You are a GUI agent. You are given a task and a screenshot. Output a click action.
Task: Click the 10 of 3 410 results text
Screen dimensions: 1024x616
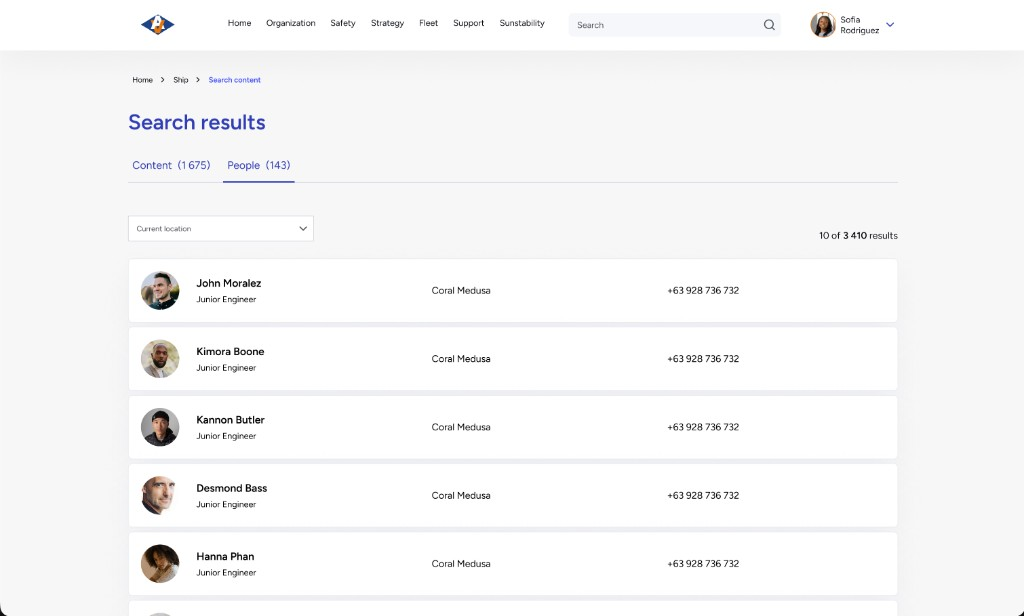tap(858, 236)
